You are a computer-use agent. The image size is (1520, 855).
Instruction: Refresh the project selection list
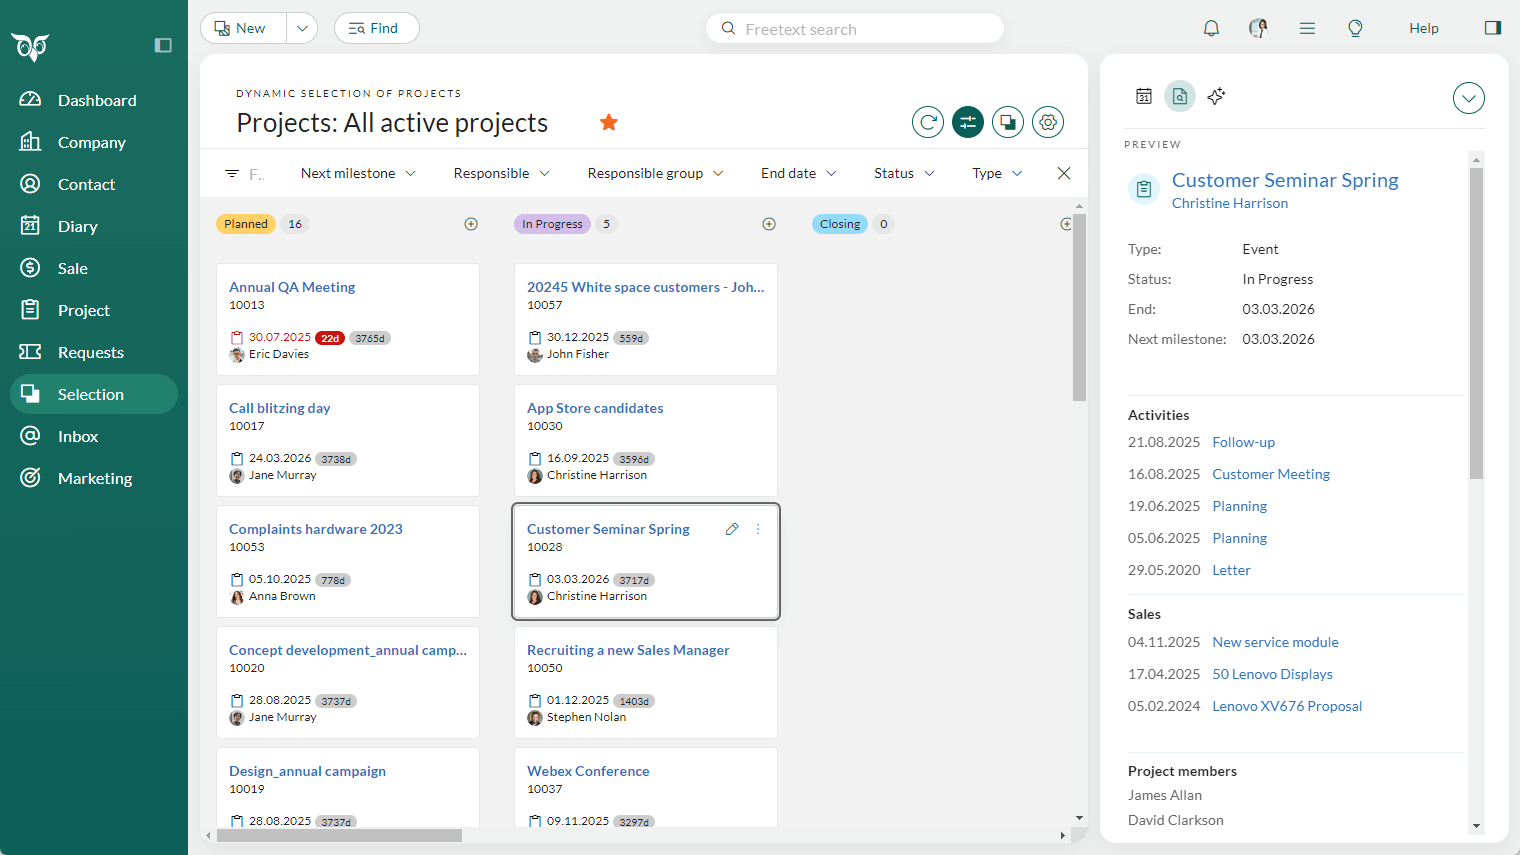[x=927, y=121]
